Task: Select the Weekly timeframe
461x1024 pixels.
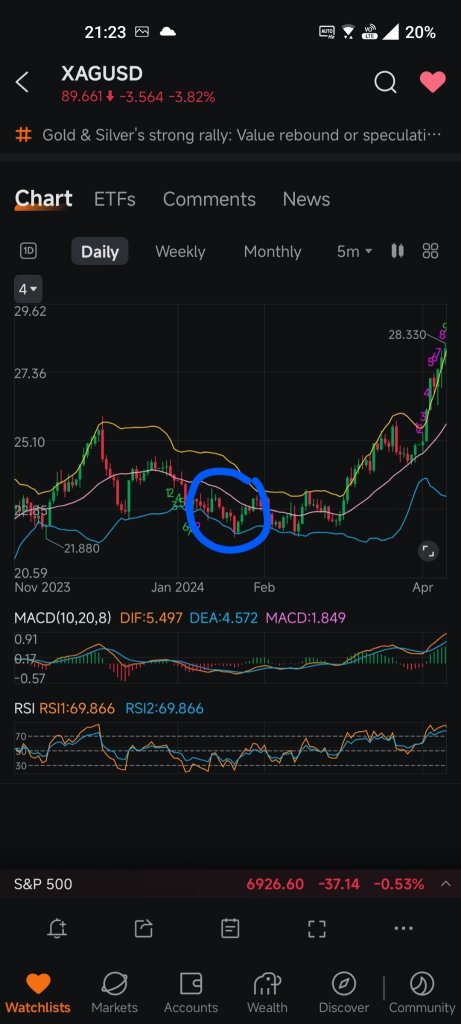Action: pos(180,251)
